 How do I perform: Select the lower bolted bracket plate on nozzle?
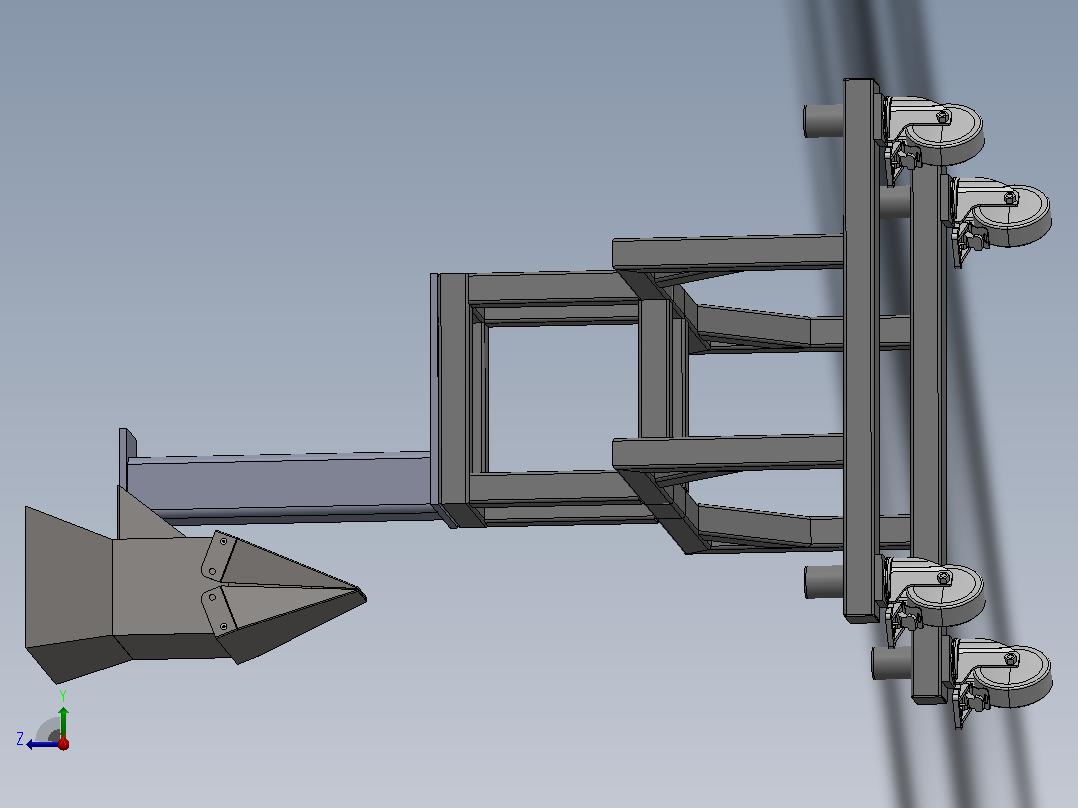(219, 610)
